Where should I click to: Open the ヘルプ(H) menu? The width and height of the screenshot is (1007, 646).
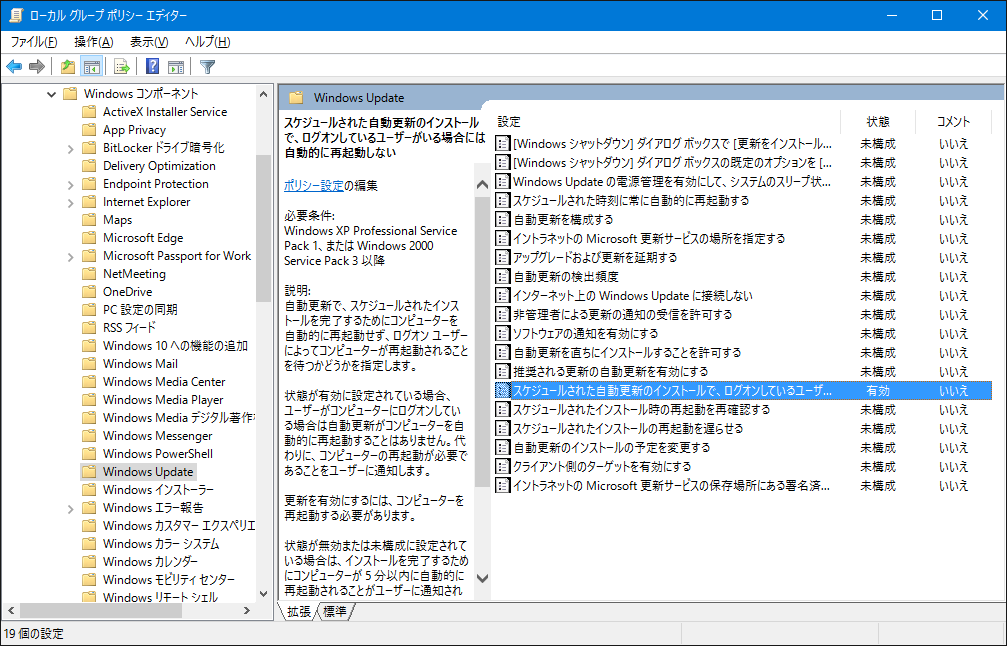[207, 42]
